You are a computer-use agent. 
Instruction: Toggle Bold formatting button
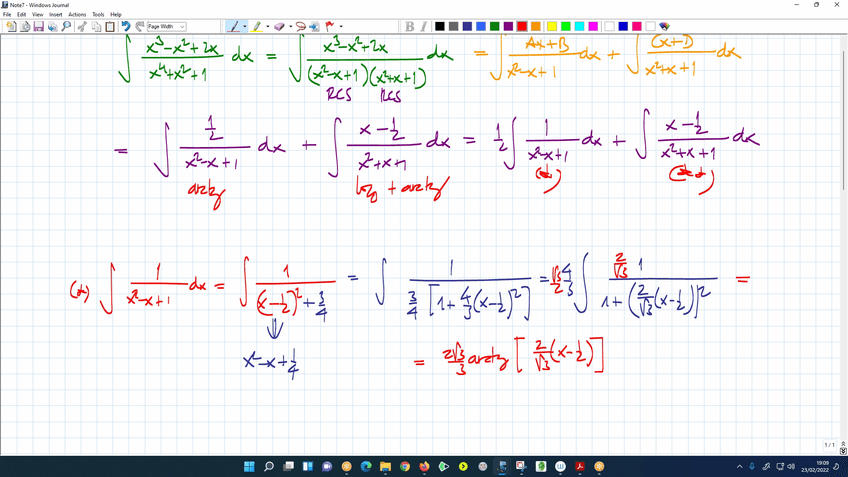pos(409,27)
